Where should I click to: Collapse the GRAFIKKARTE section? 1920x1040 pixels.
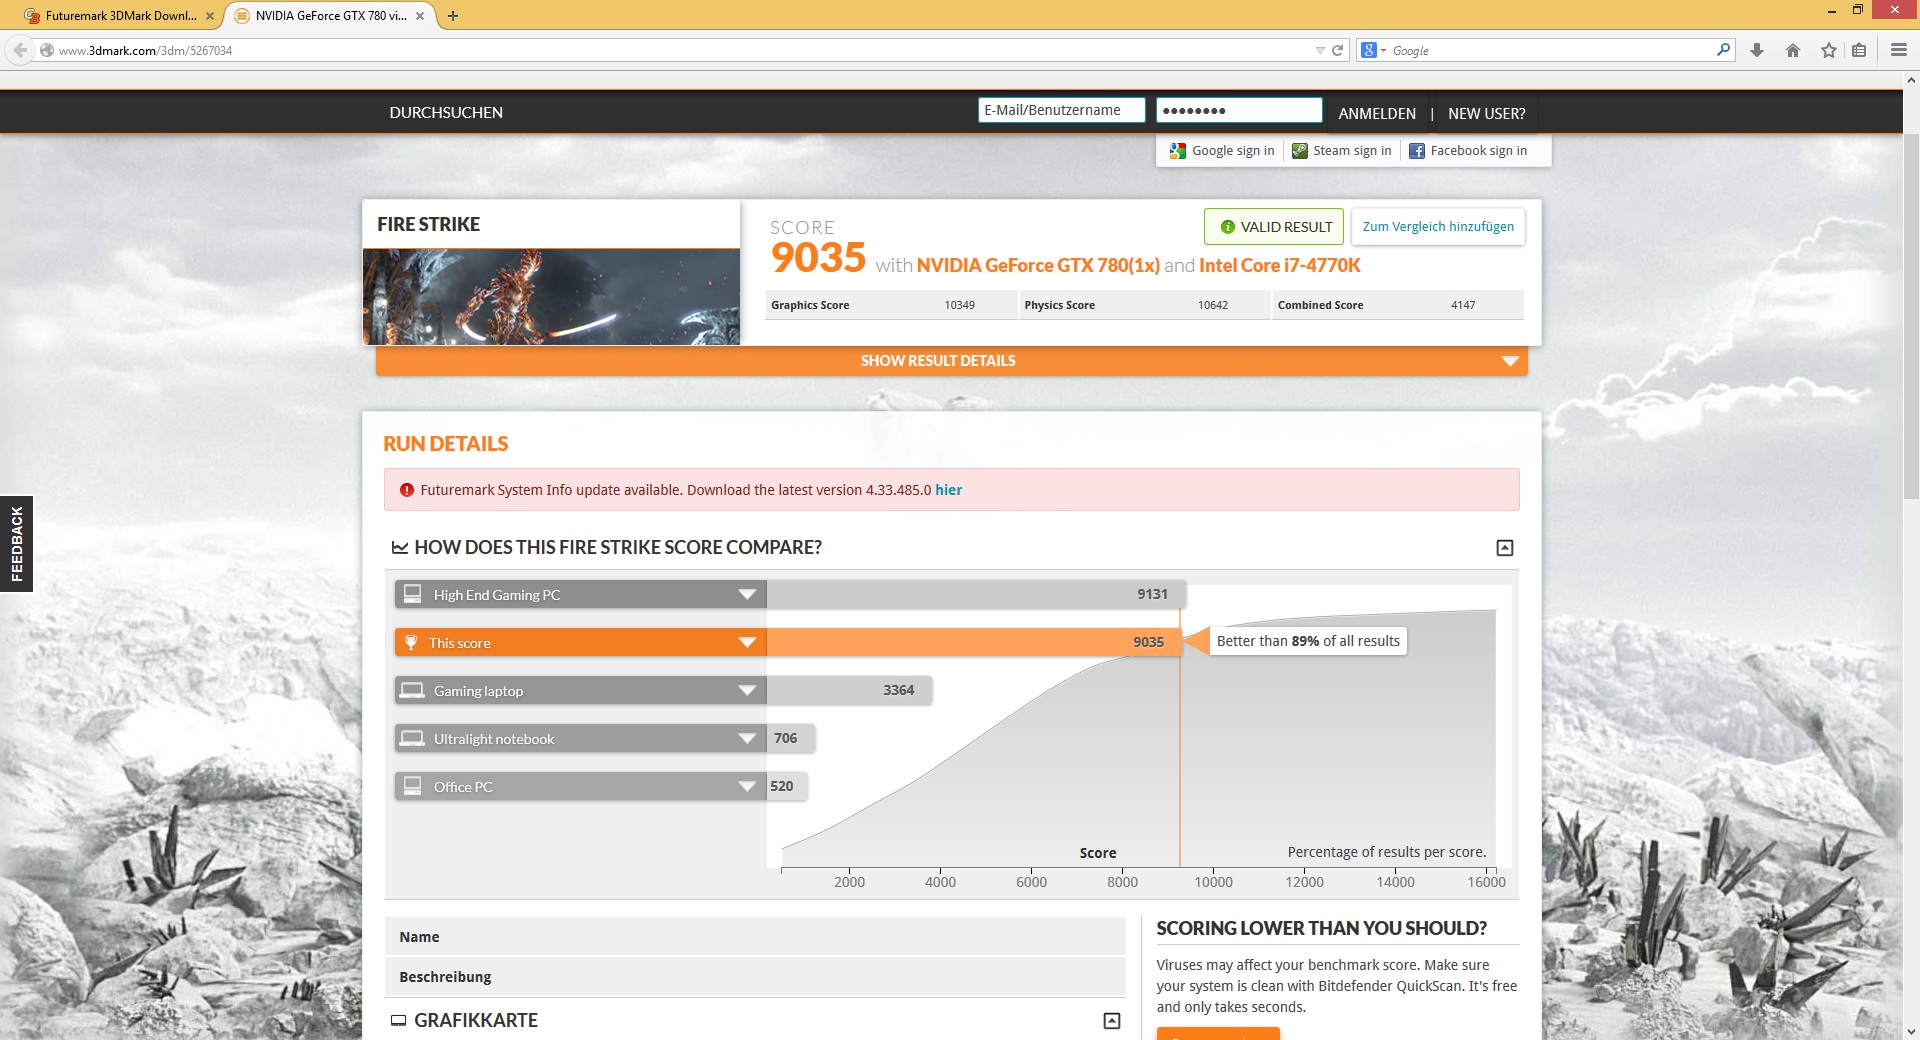pyautogui.click(x=1112, y=1021)
